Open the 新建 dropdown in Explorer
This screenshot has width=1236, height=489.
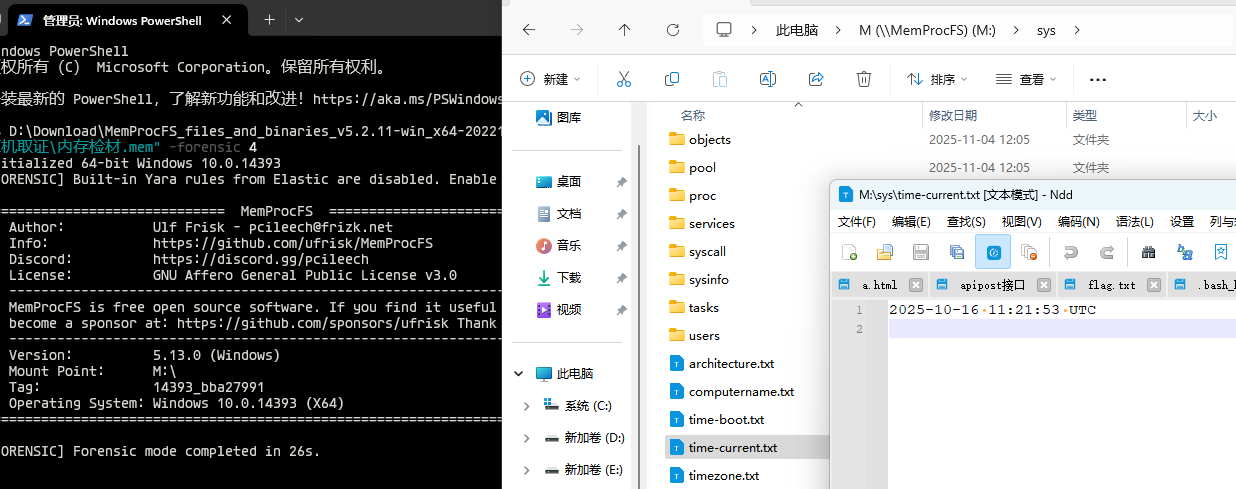(x=550, y=79)
